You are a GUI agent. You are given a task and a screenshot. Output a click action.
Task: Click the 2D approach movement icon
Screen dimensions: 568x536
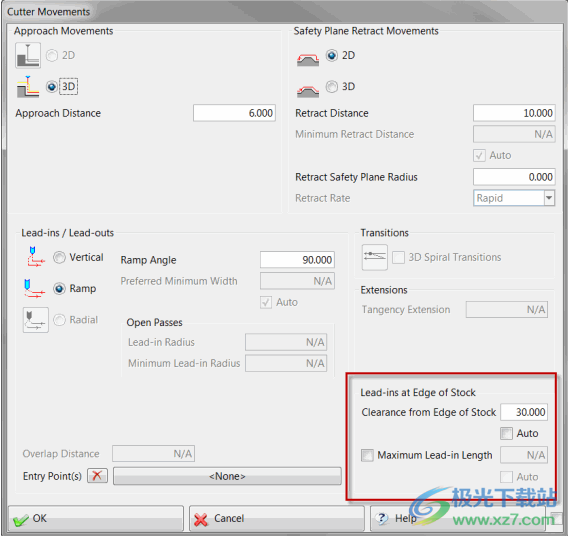tap(28, 55)
